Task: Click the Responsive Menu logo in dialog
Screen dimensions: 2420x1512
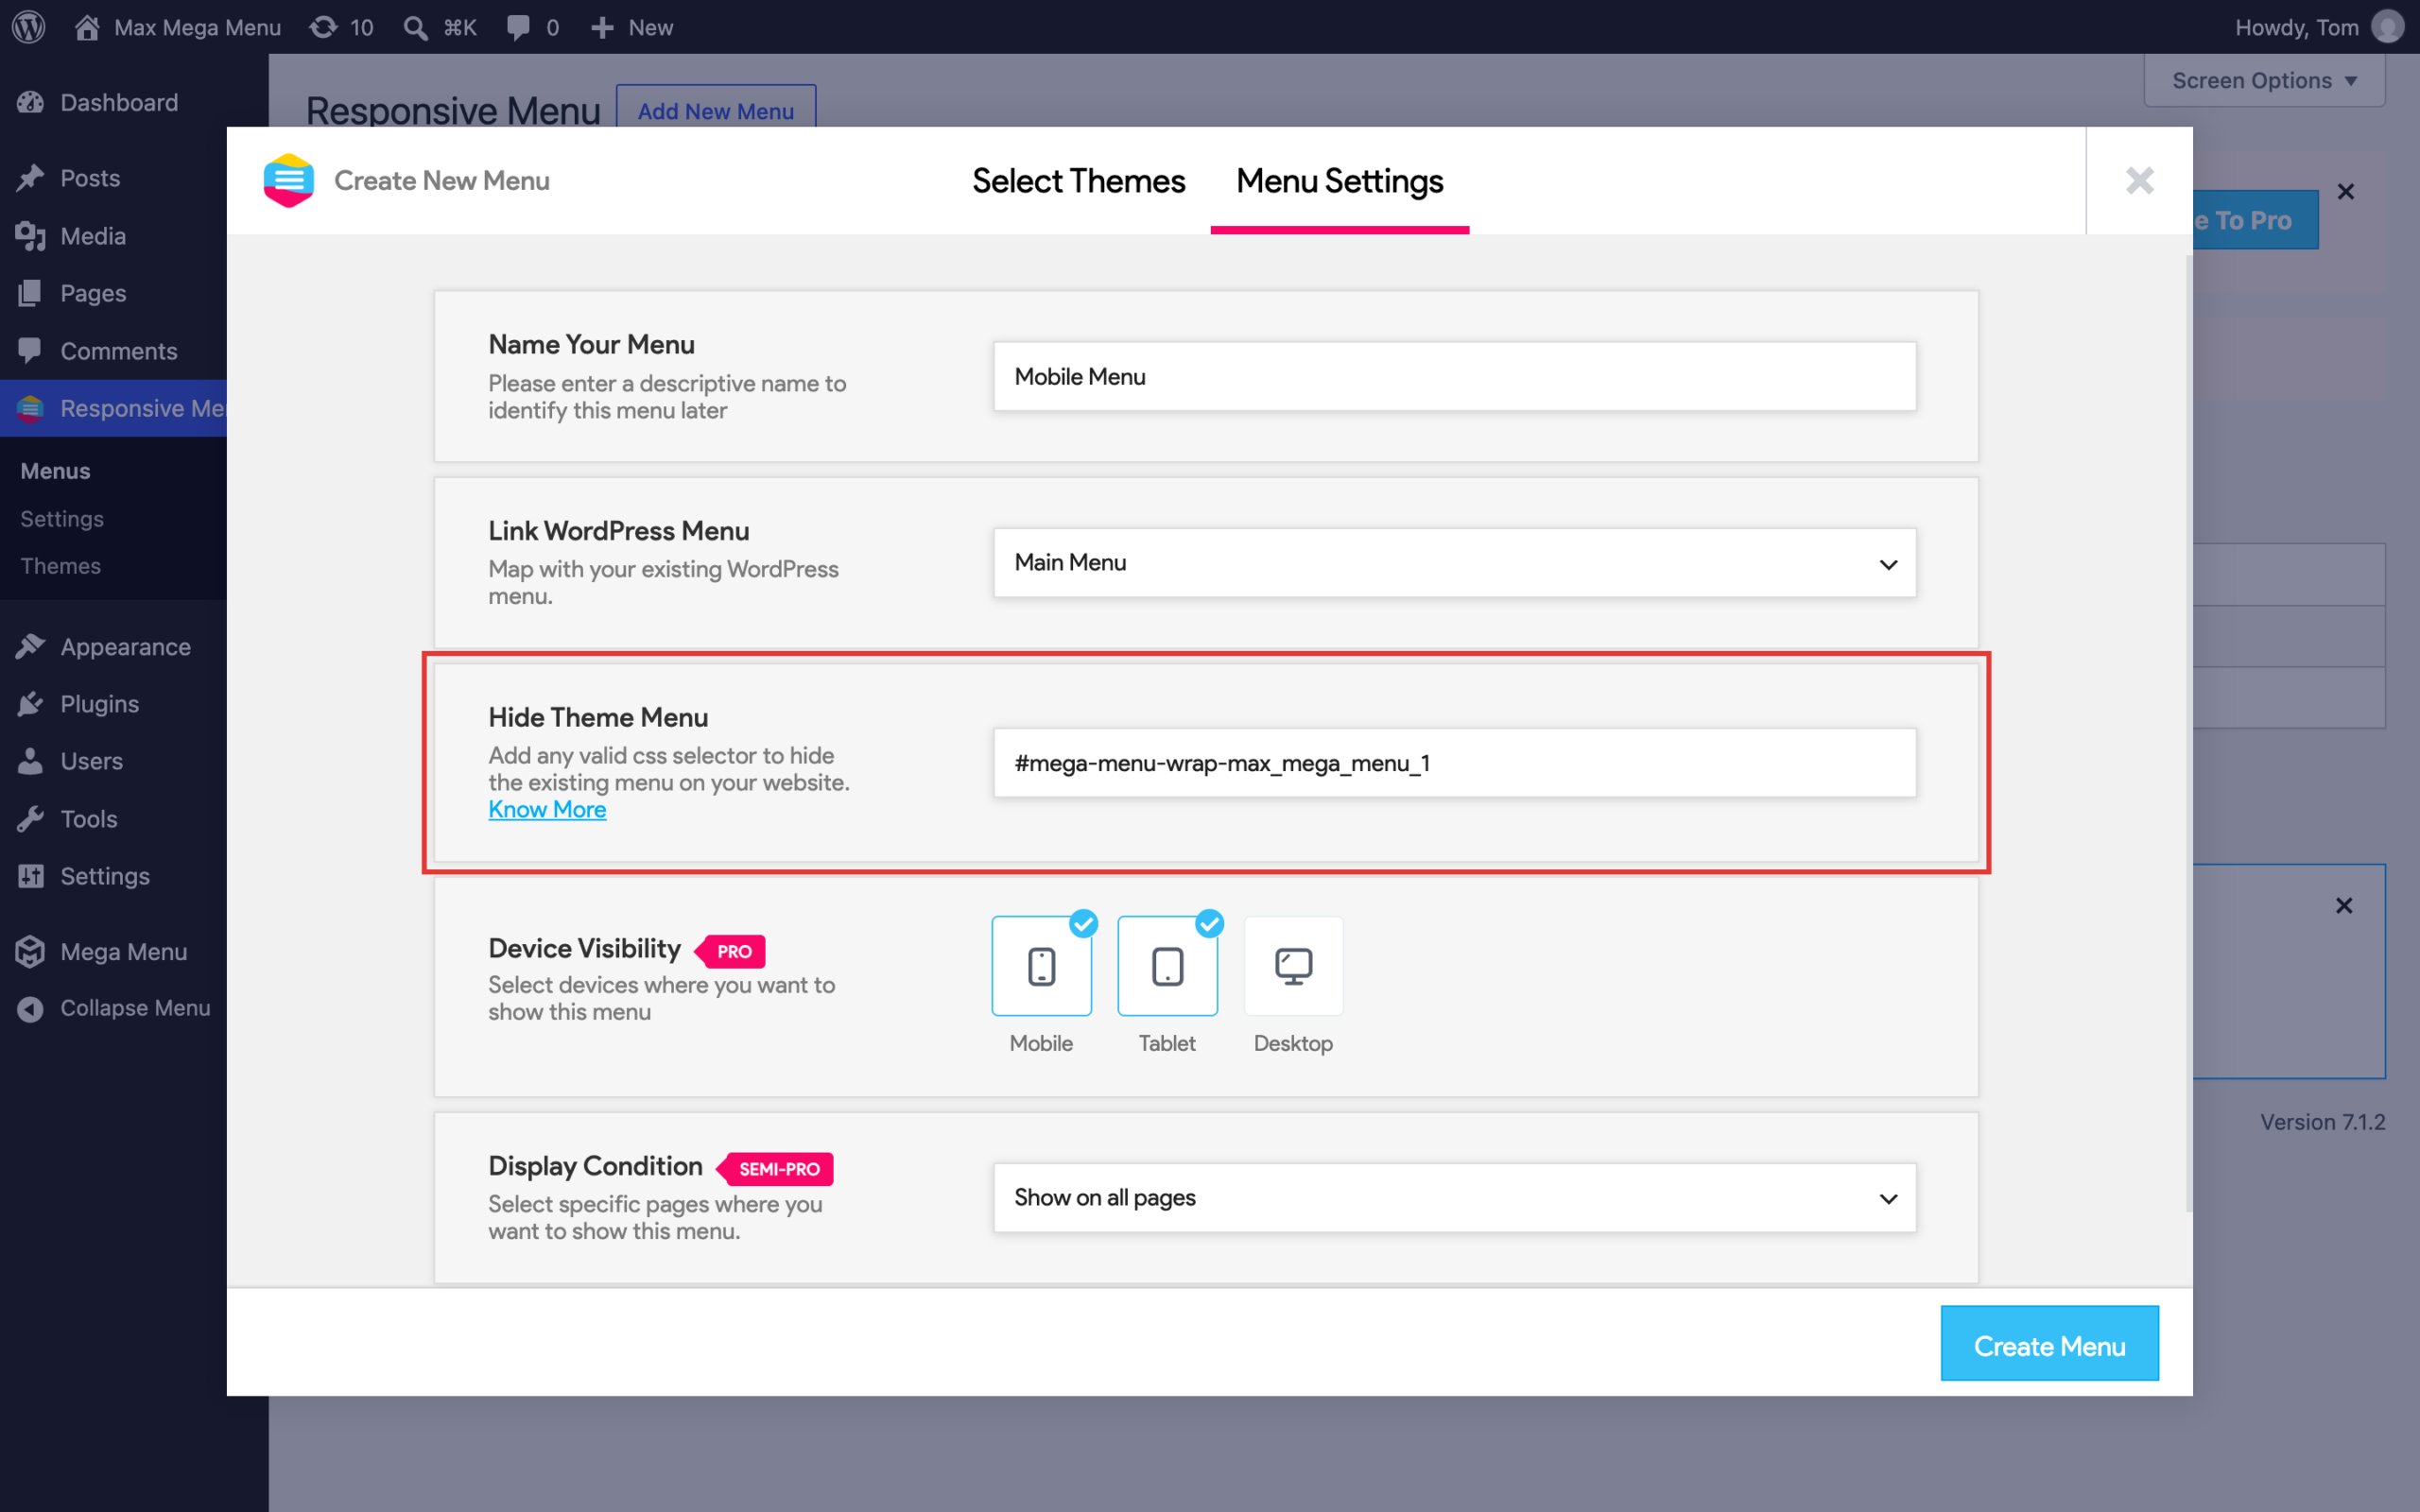Action: (x=288, y=181)
